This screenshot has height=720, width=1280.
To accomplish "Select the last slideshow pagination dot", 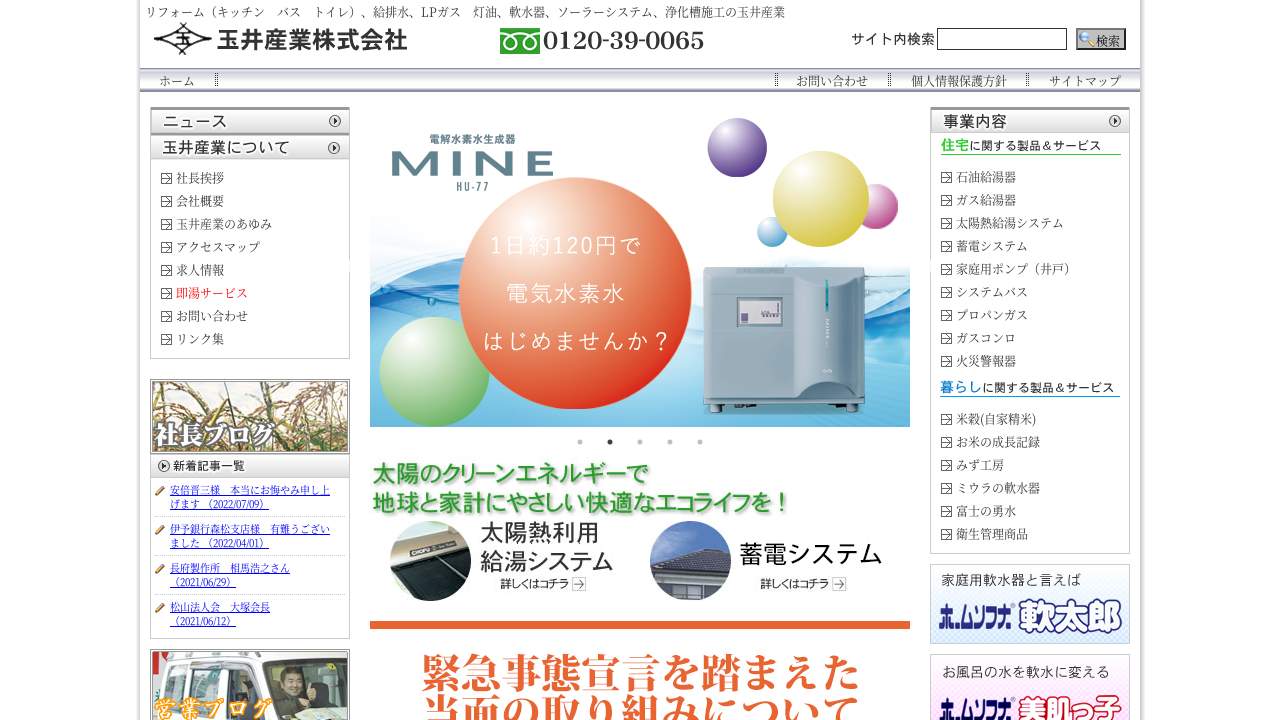I will click(700, 441).
